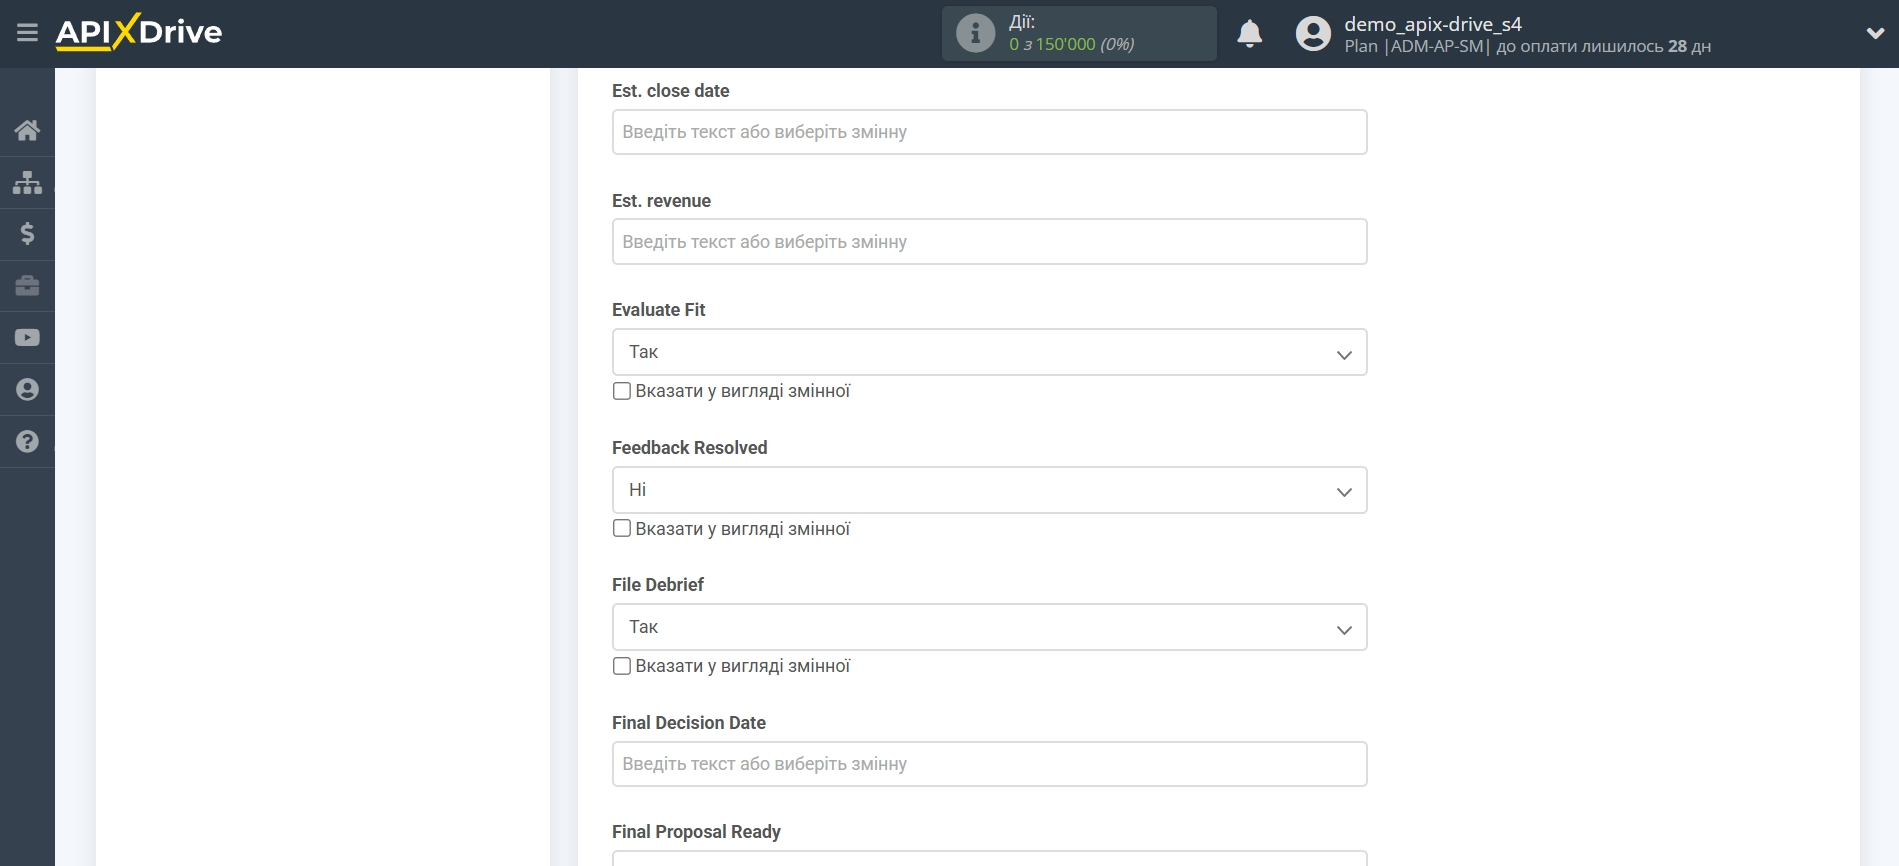Click the Est. revenue input field
1899x866 pixels.
click(x=989, y=242)
